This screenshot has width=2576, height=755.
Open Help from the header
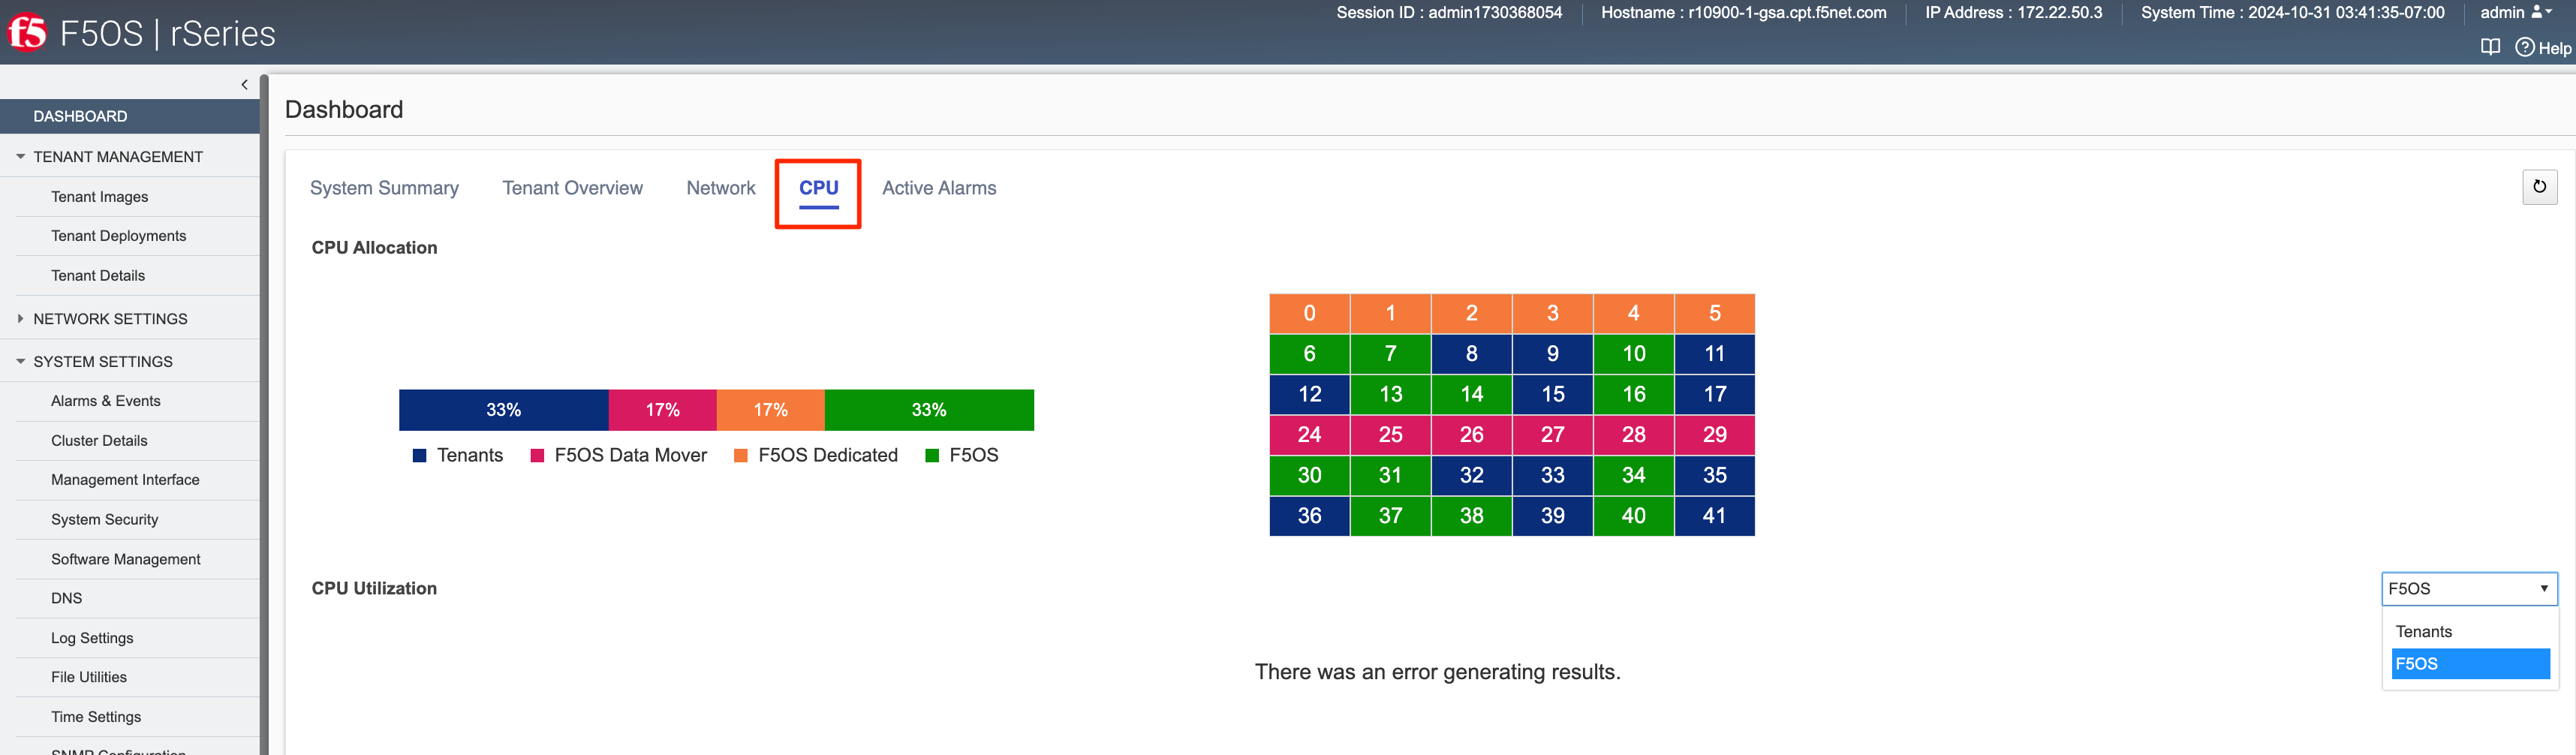2543,47
